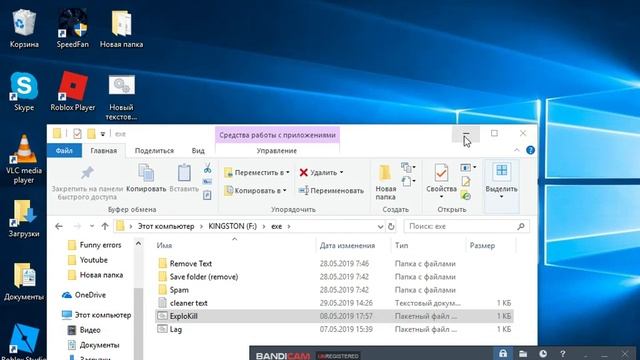This screenshot has height=360, width=640.
Task: Click Bandicam clock timer icon
Action: point(543,354)
